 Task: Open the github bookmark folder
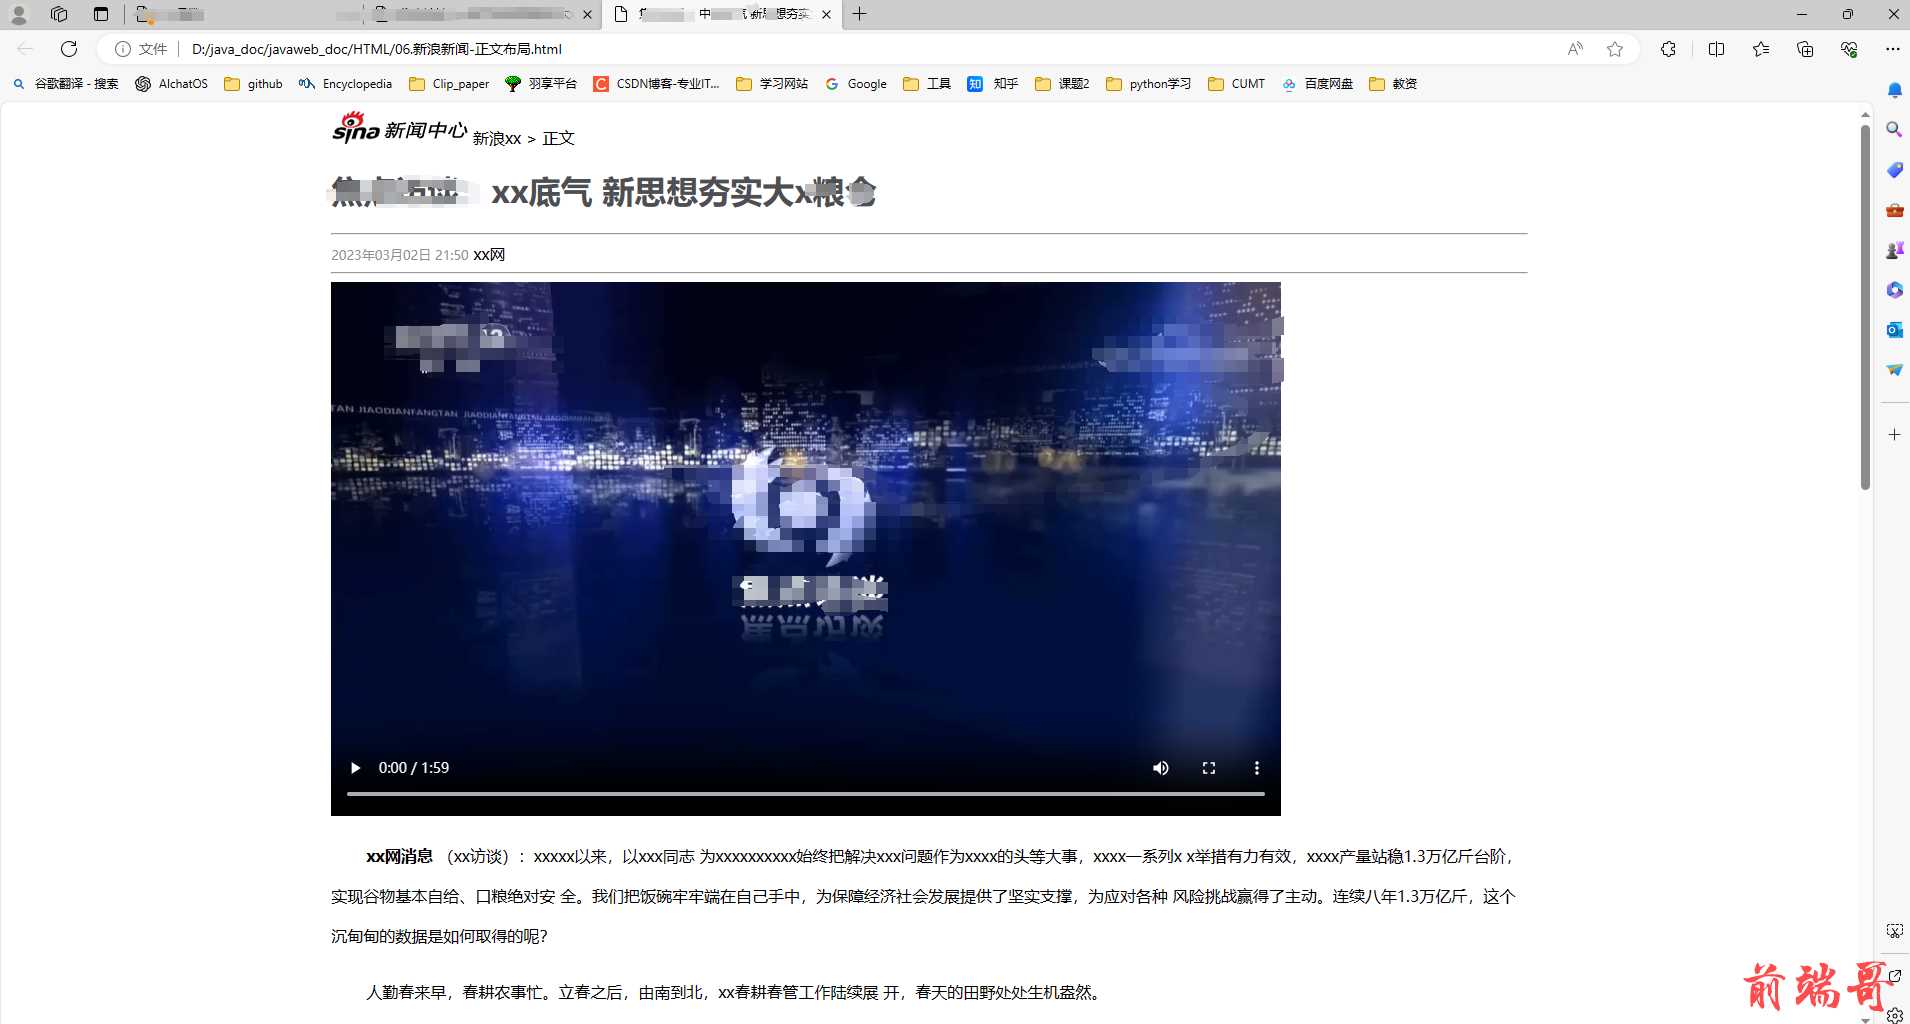pyautogui.click(x=253, y=84)
